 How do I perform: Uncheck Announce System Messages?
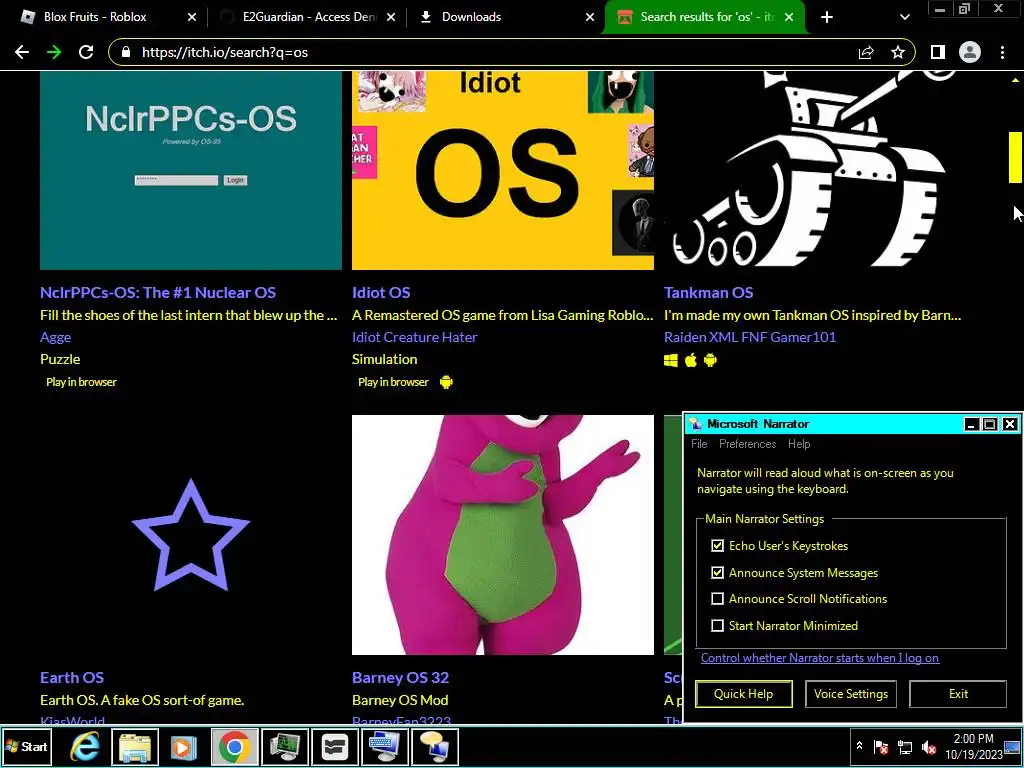point(718,573)
